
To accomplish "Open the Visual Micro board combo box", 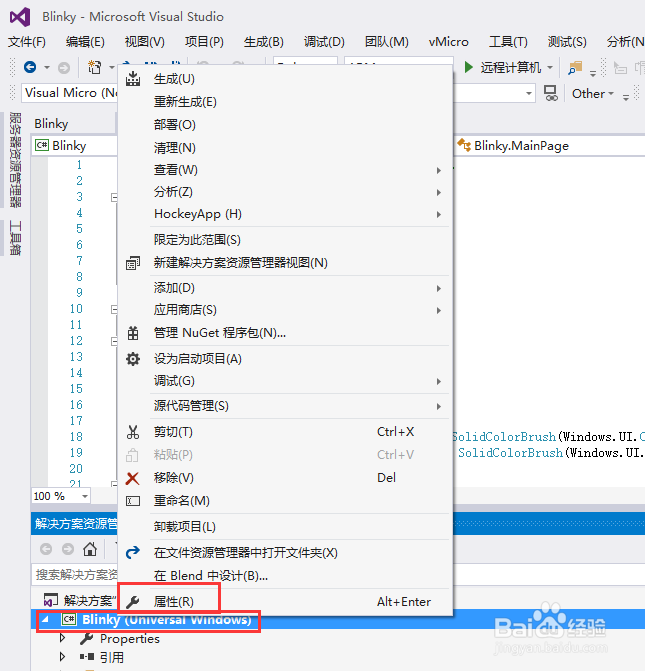I will pyautogui.click(x=69, y=93).
